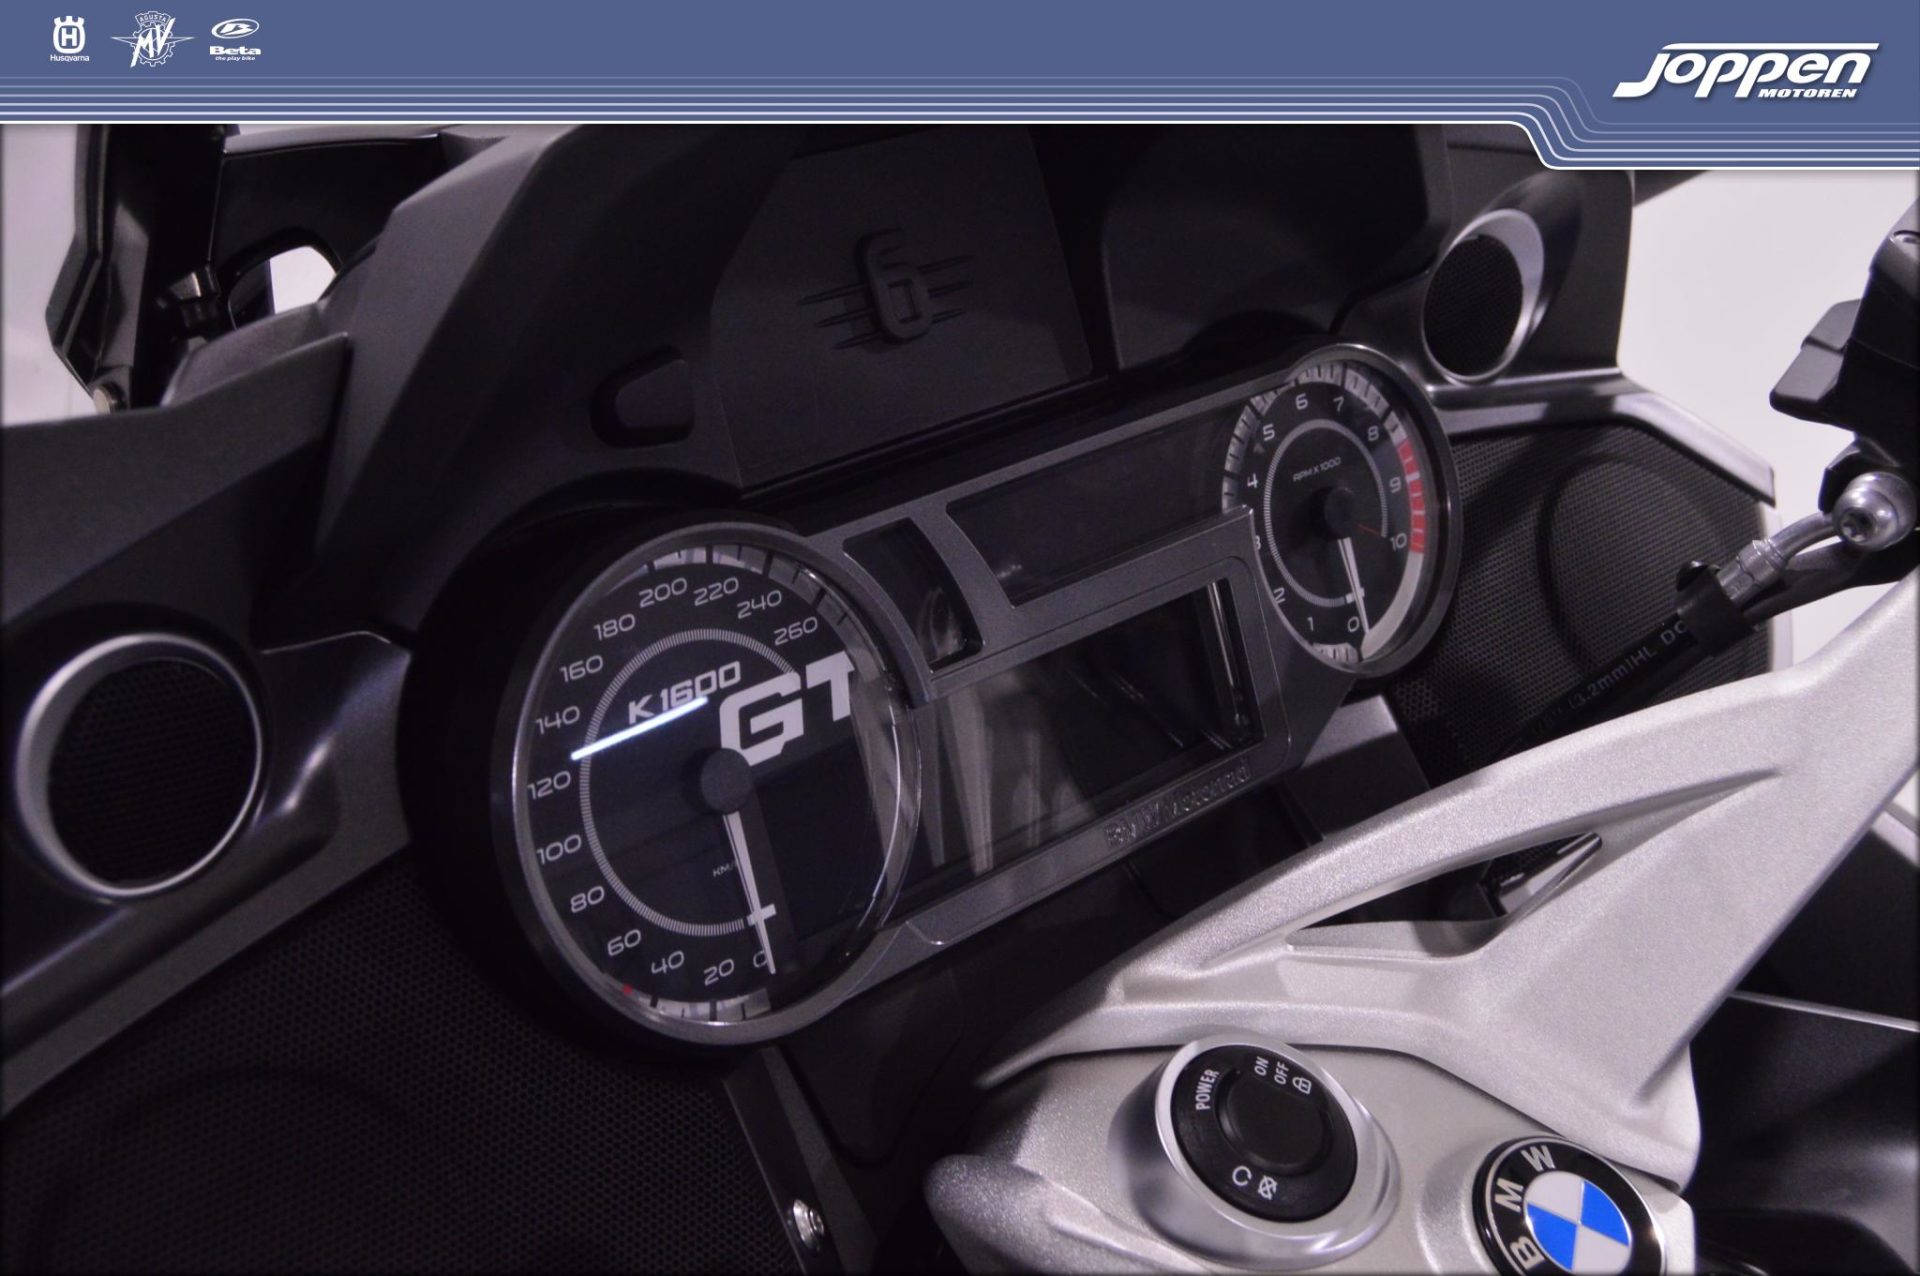The image size is (1920, 1276).
Task: Click the RPM x1000 label on the tachometer
Action: pyautogui.click(x=1318, y=470)
